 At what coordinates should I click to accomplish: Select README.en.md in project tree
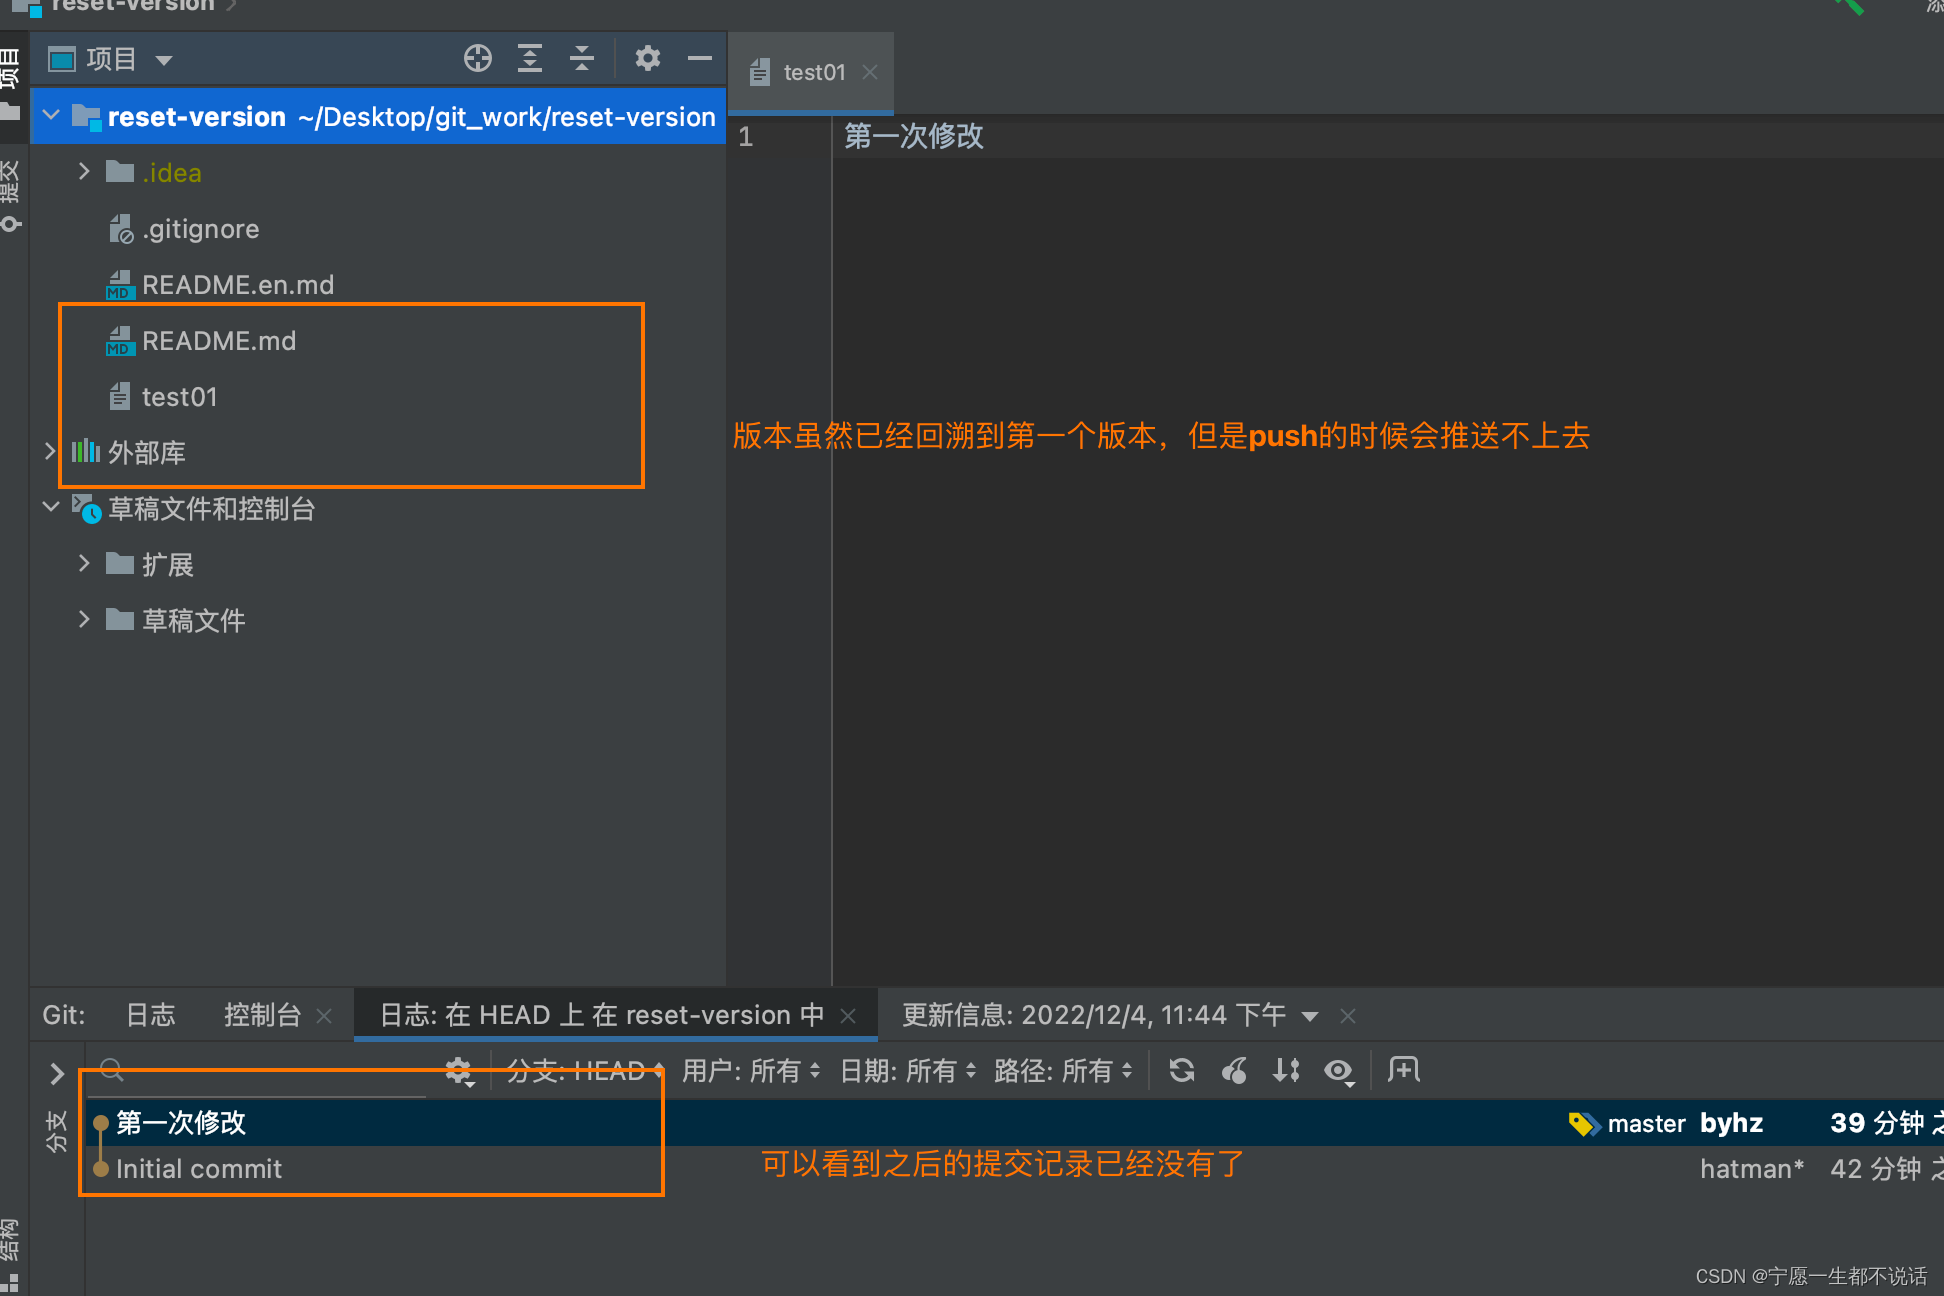point(238,285)
